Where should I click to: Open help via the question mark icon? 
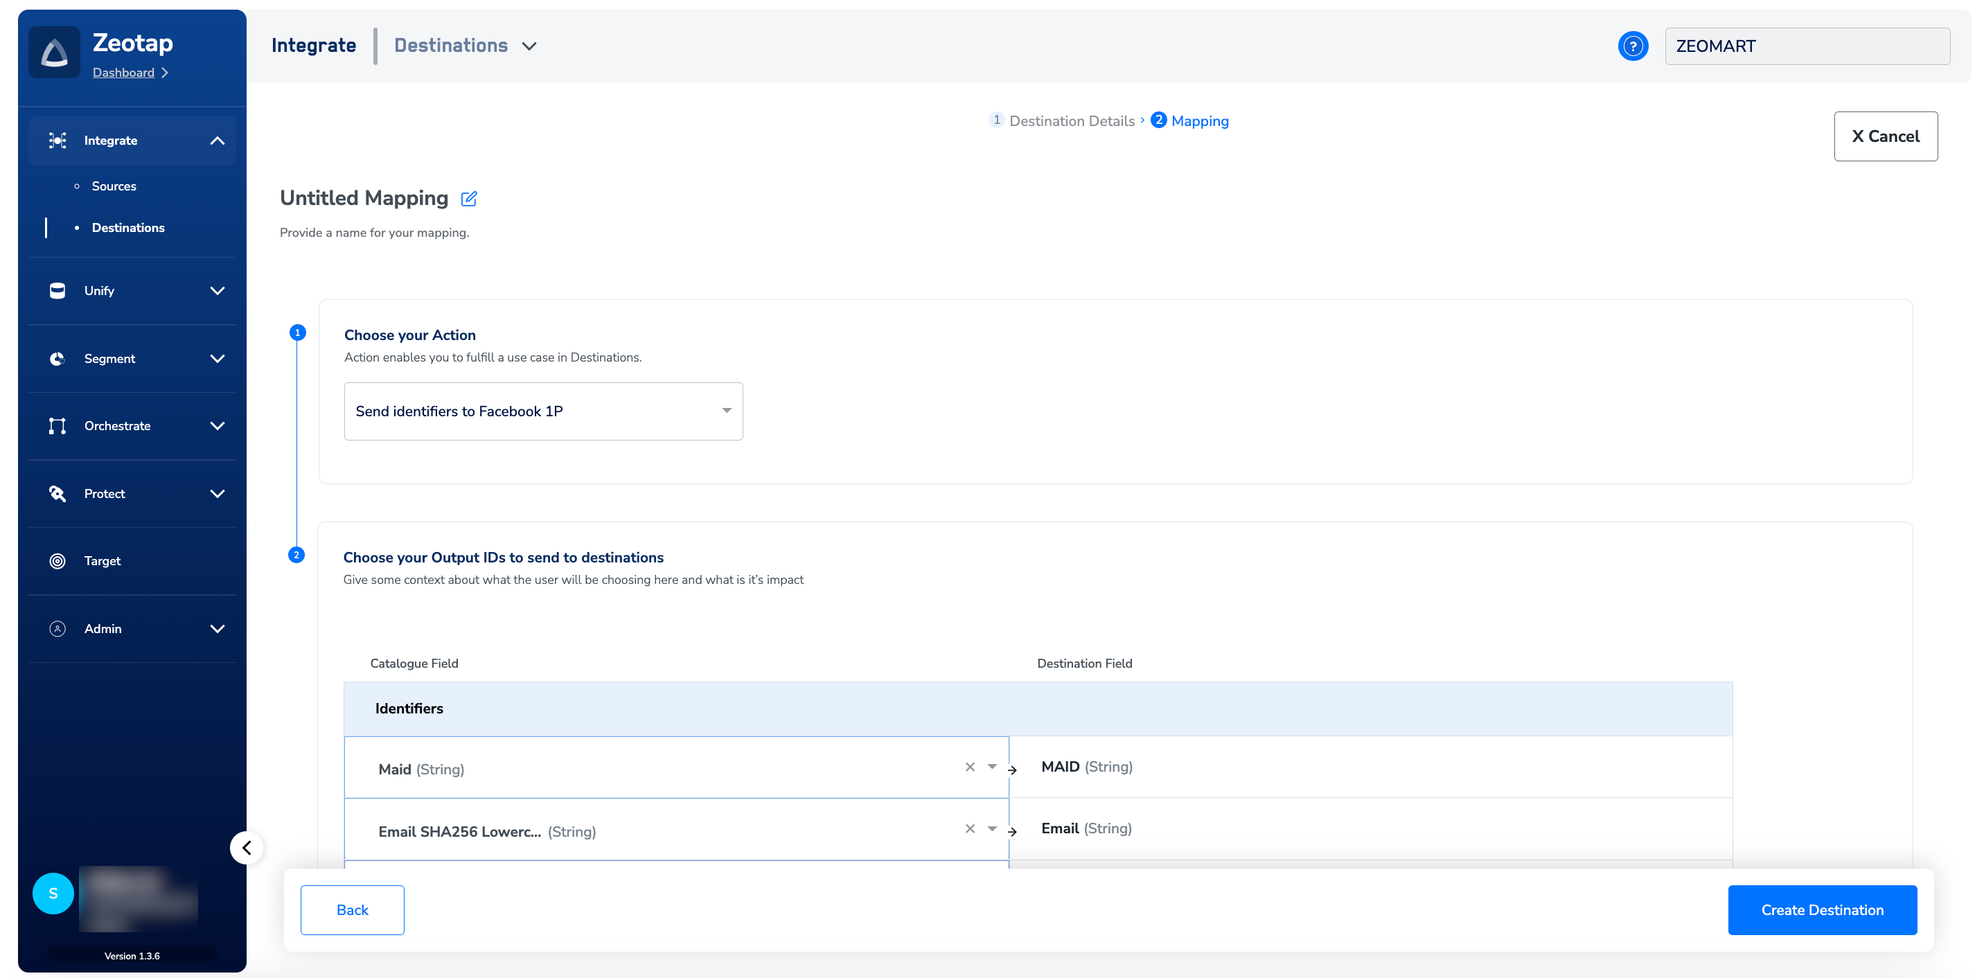pos(1632,46)
